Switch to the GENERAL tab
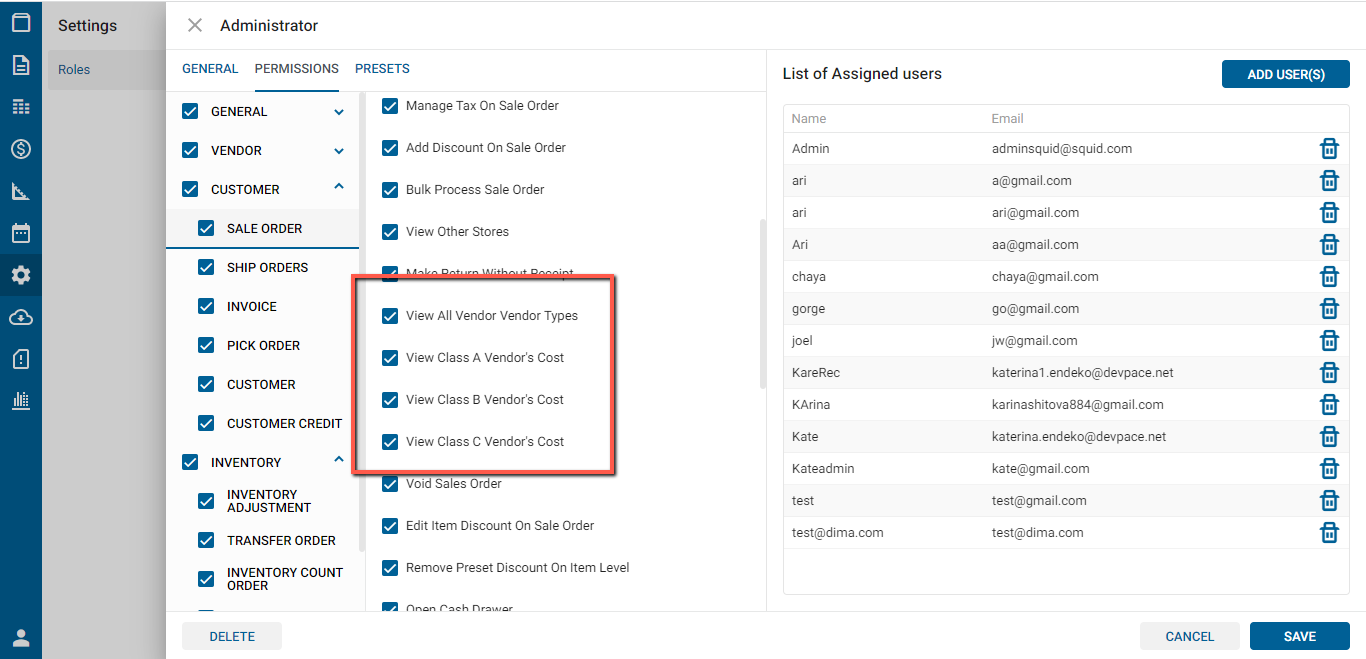Image resolution: width=1366 pixels, height=659 pixels. (210, 69)
